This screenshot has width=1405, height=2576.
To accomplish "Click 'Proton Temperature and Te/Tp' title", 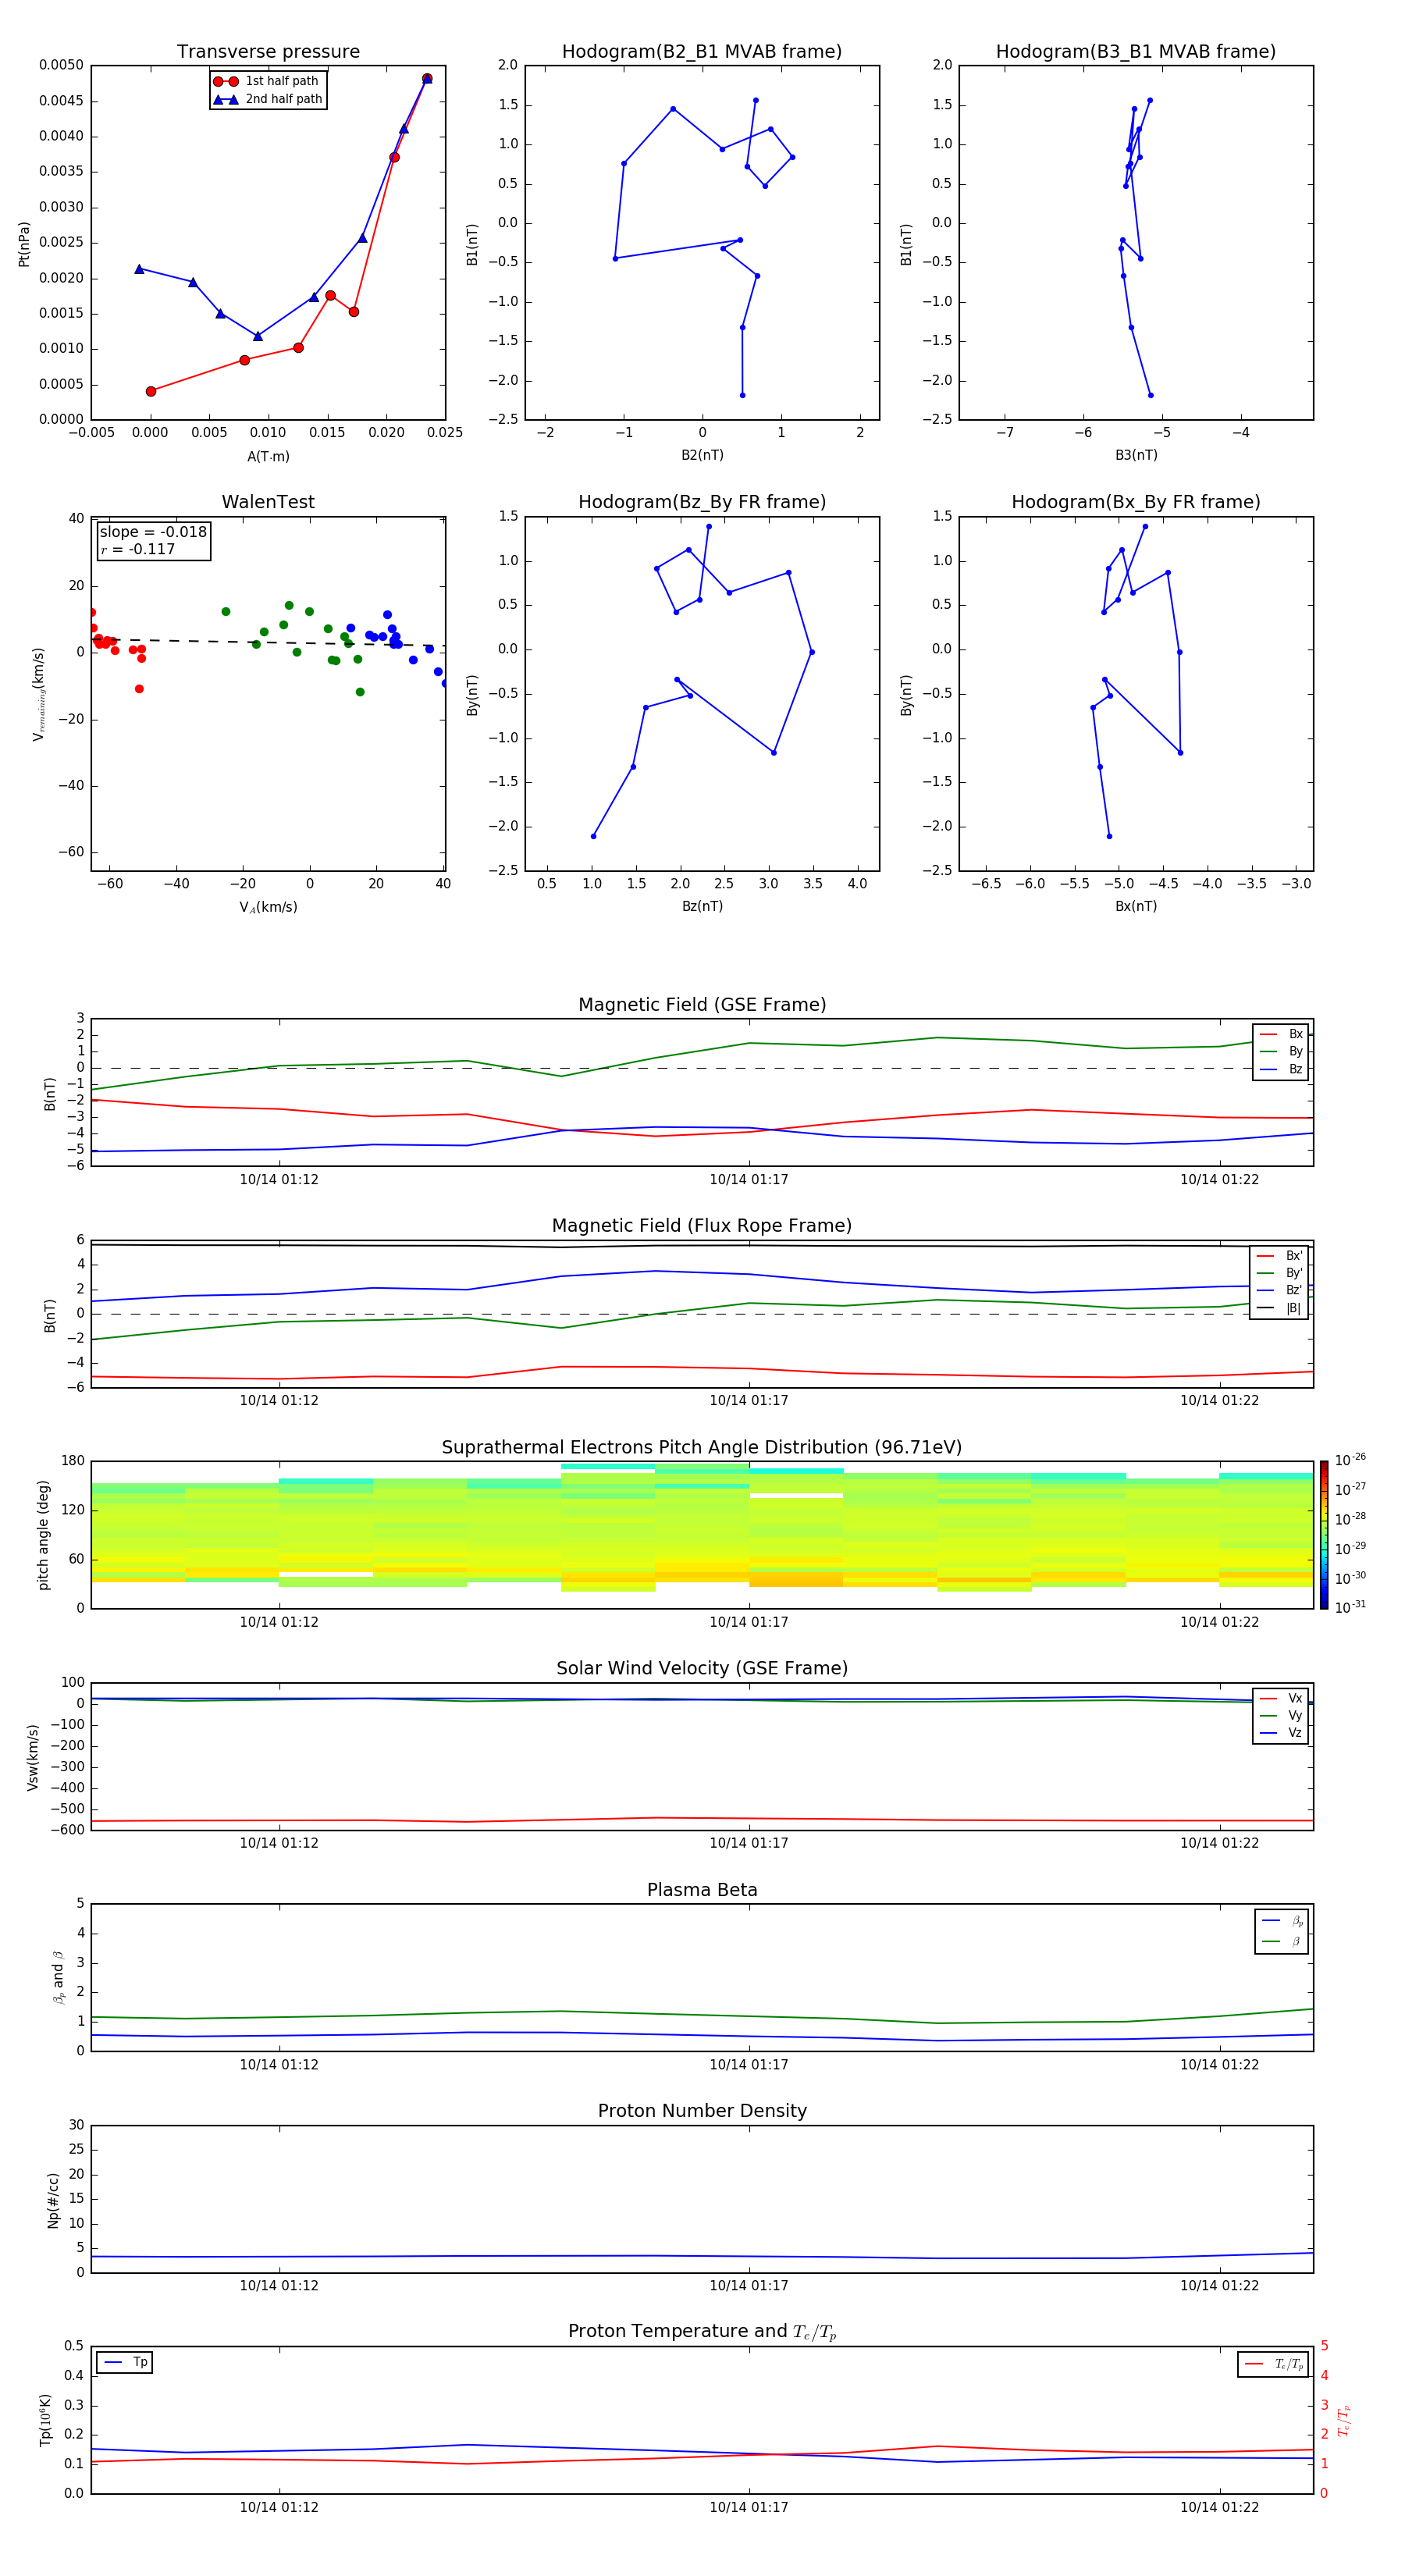I will pyautogui.click(x=702, y=2332).
